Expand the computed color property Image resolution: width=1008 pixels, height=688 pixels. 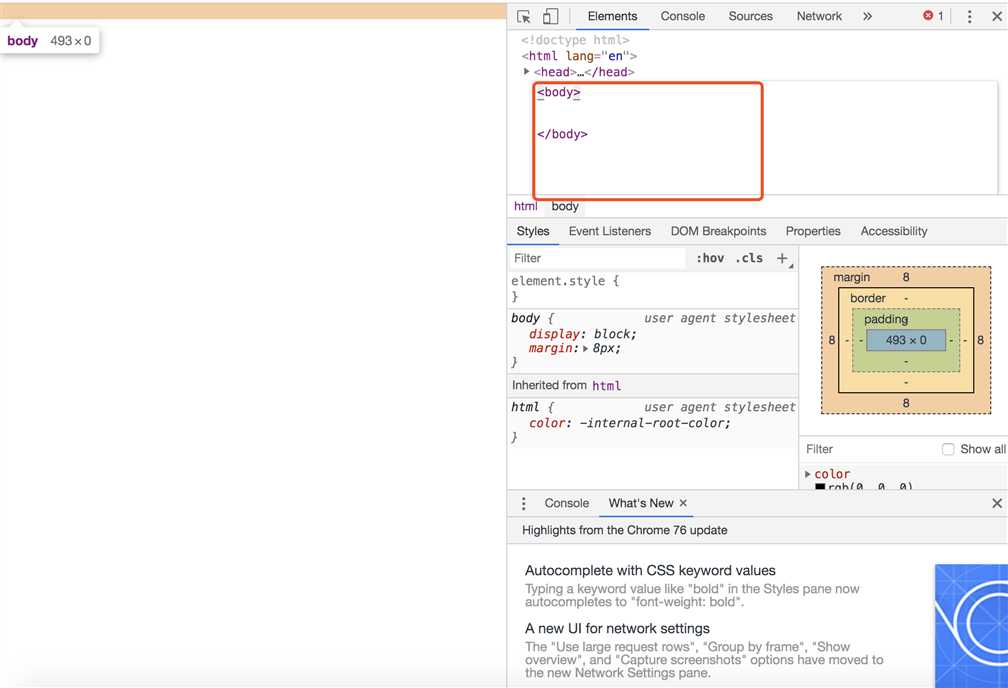tap(808, 474)
